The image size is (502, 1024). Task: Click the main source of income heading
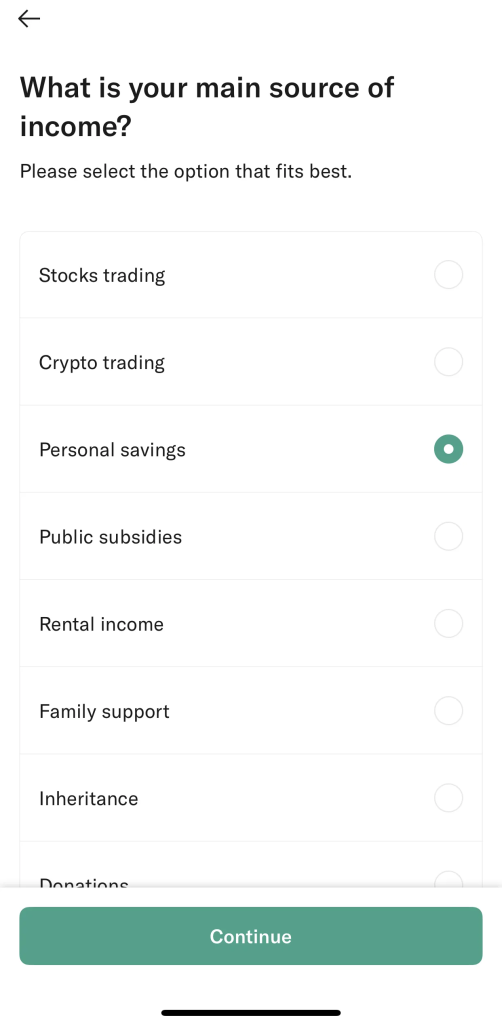207,106
